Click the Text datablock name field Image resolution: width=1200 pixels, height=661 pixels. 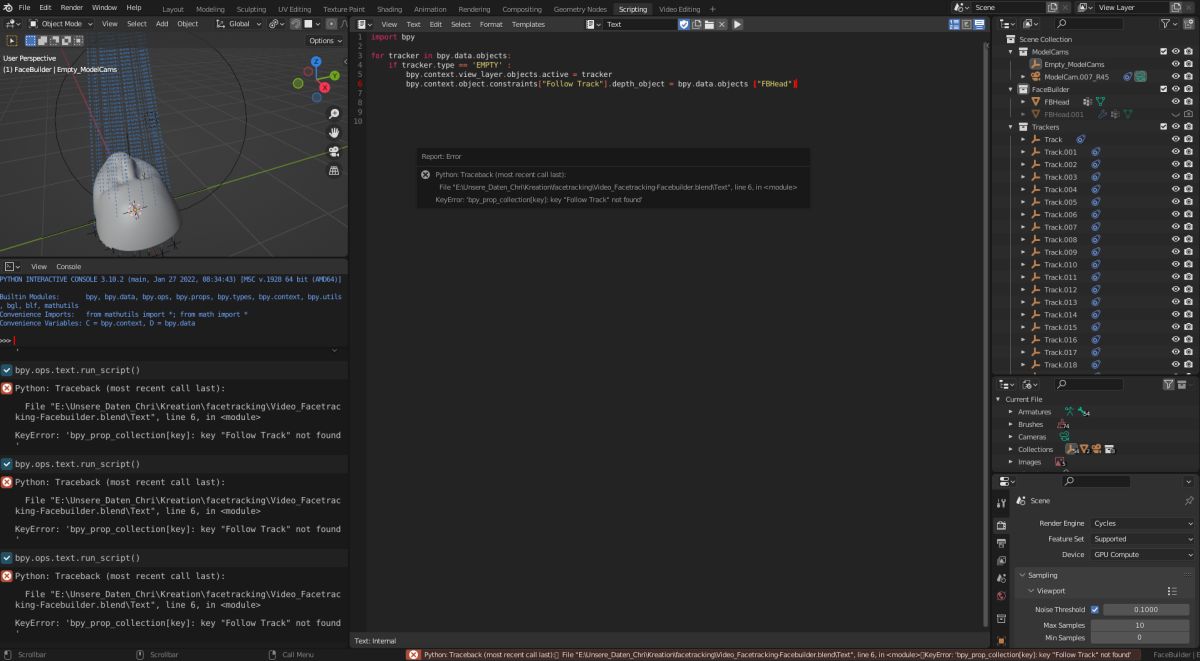tap(642, 24)
